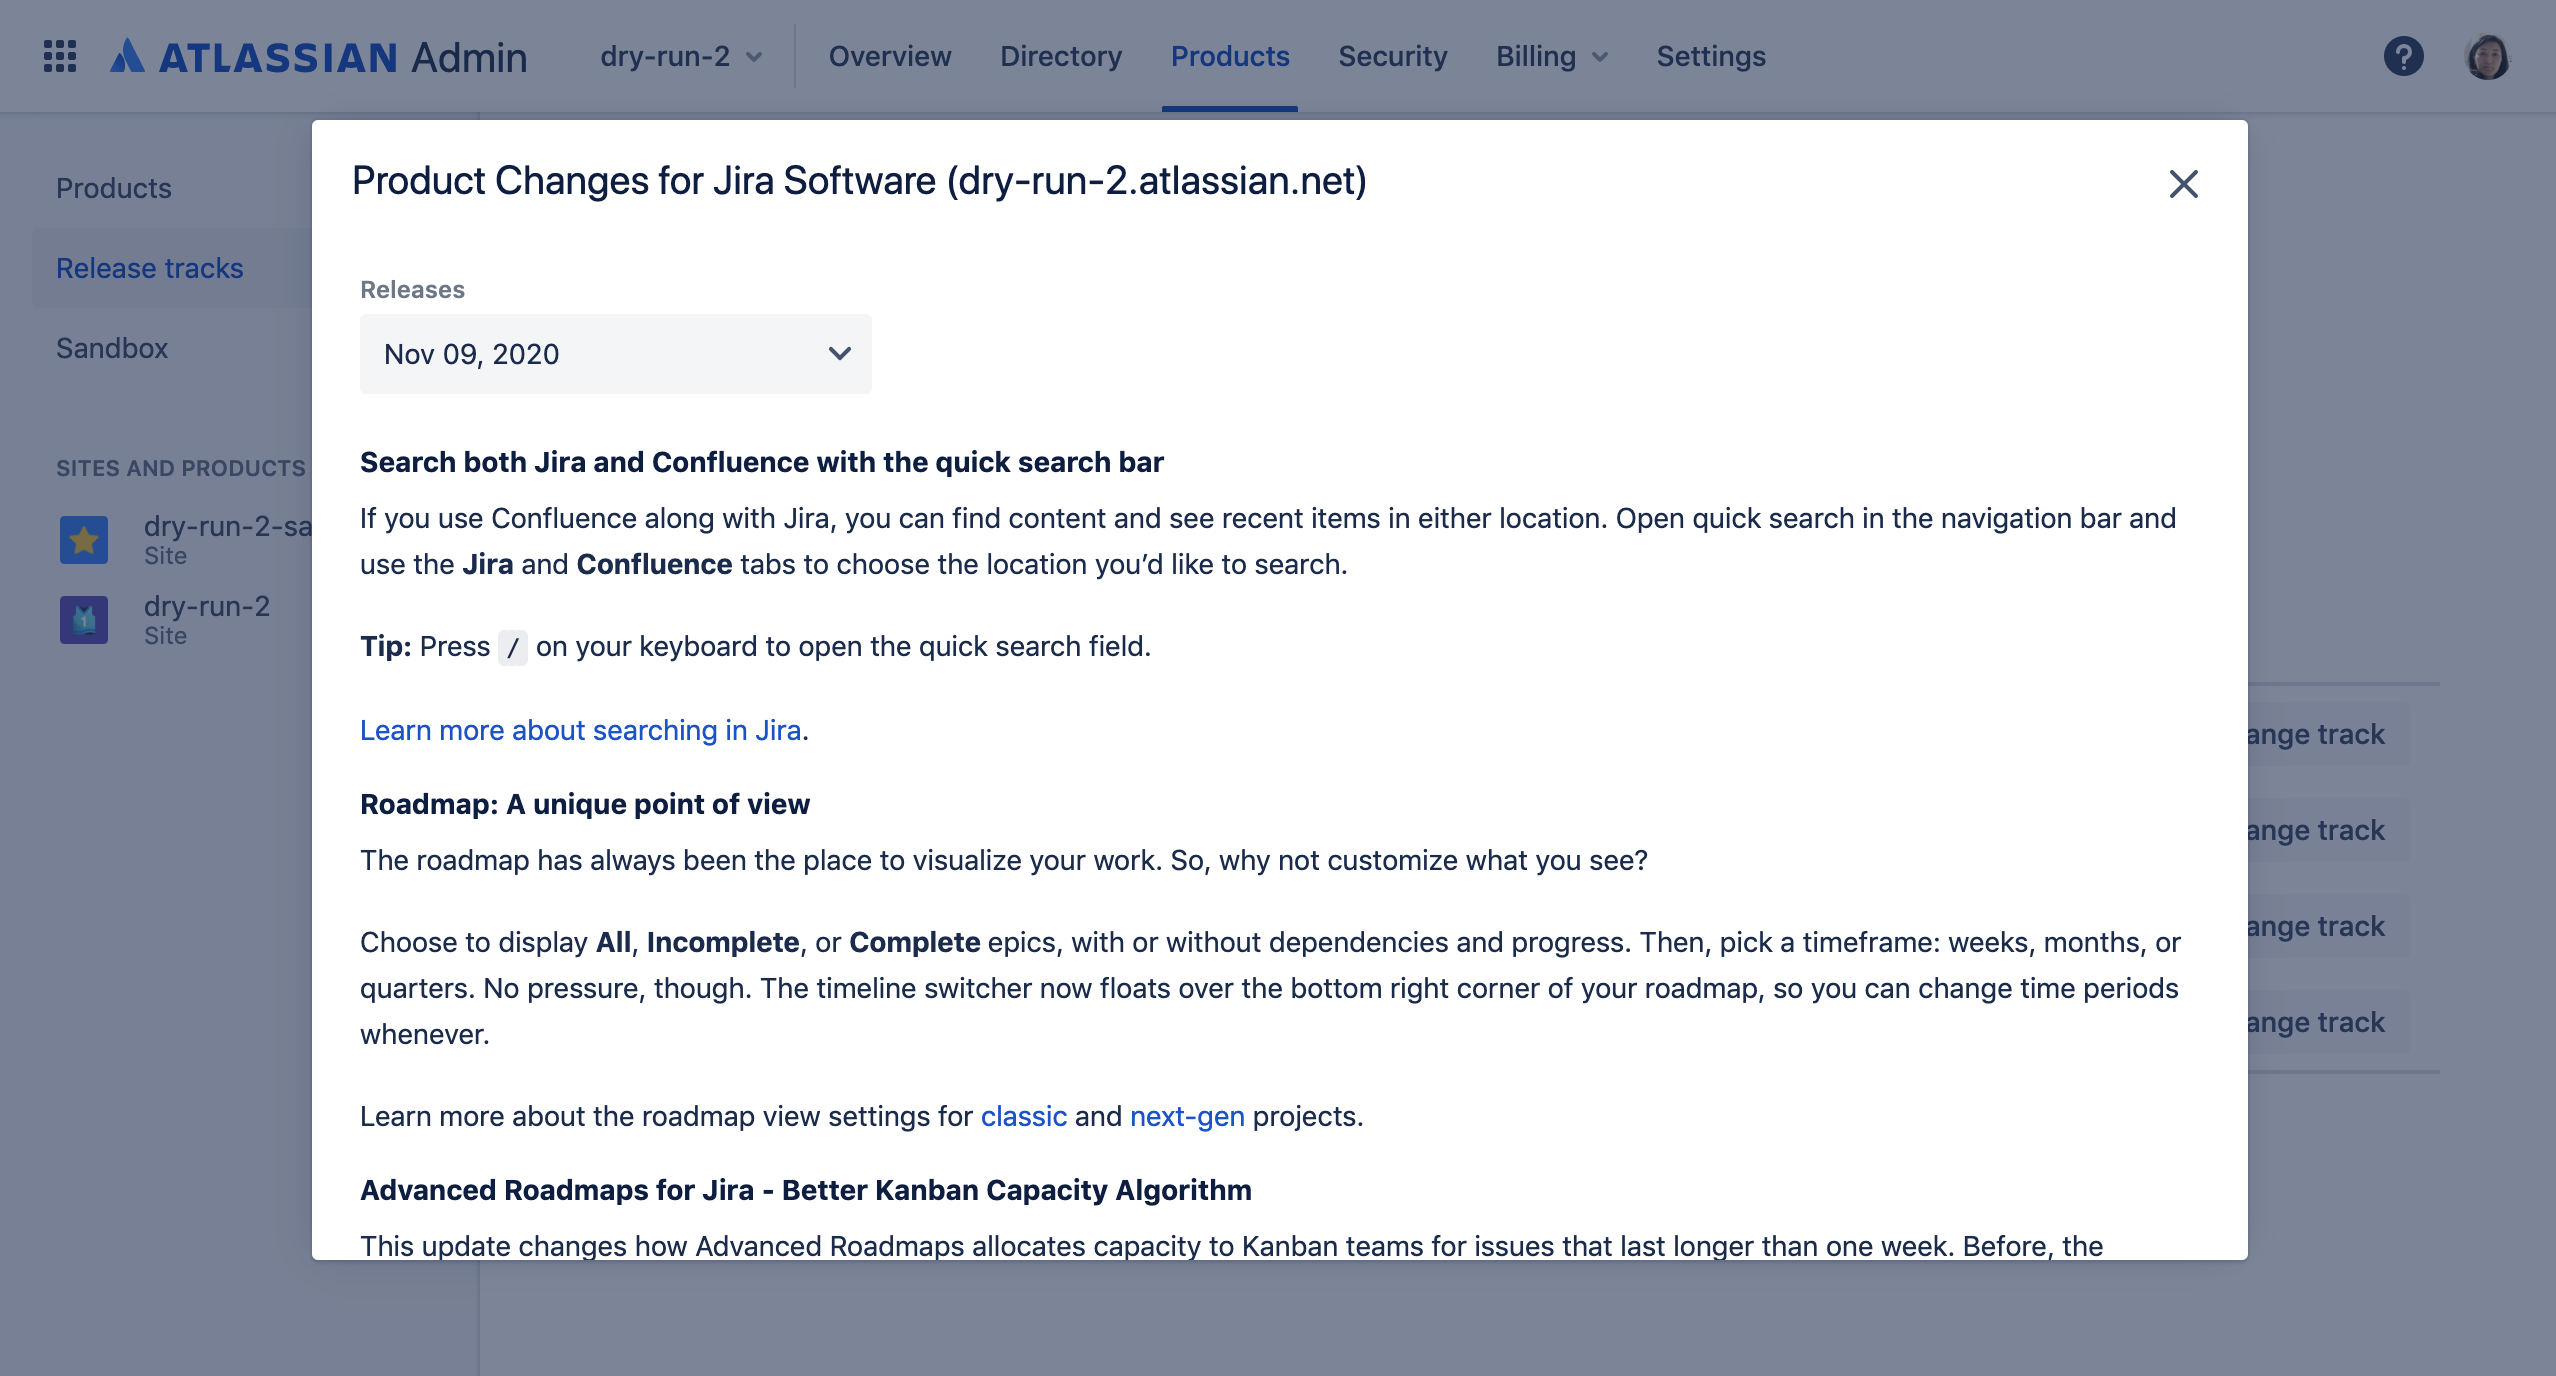The width and height of the screenshot is (2556, 1376).
Task: Click the Releases field label
Action: tap(412, 290)
